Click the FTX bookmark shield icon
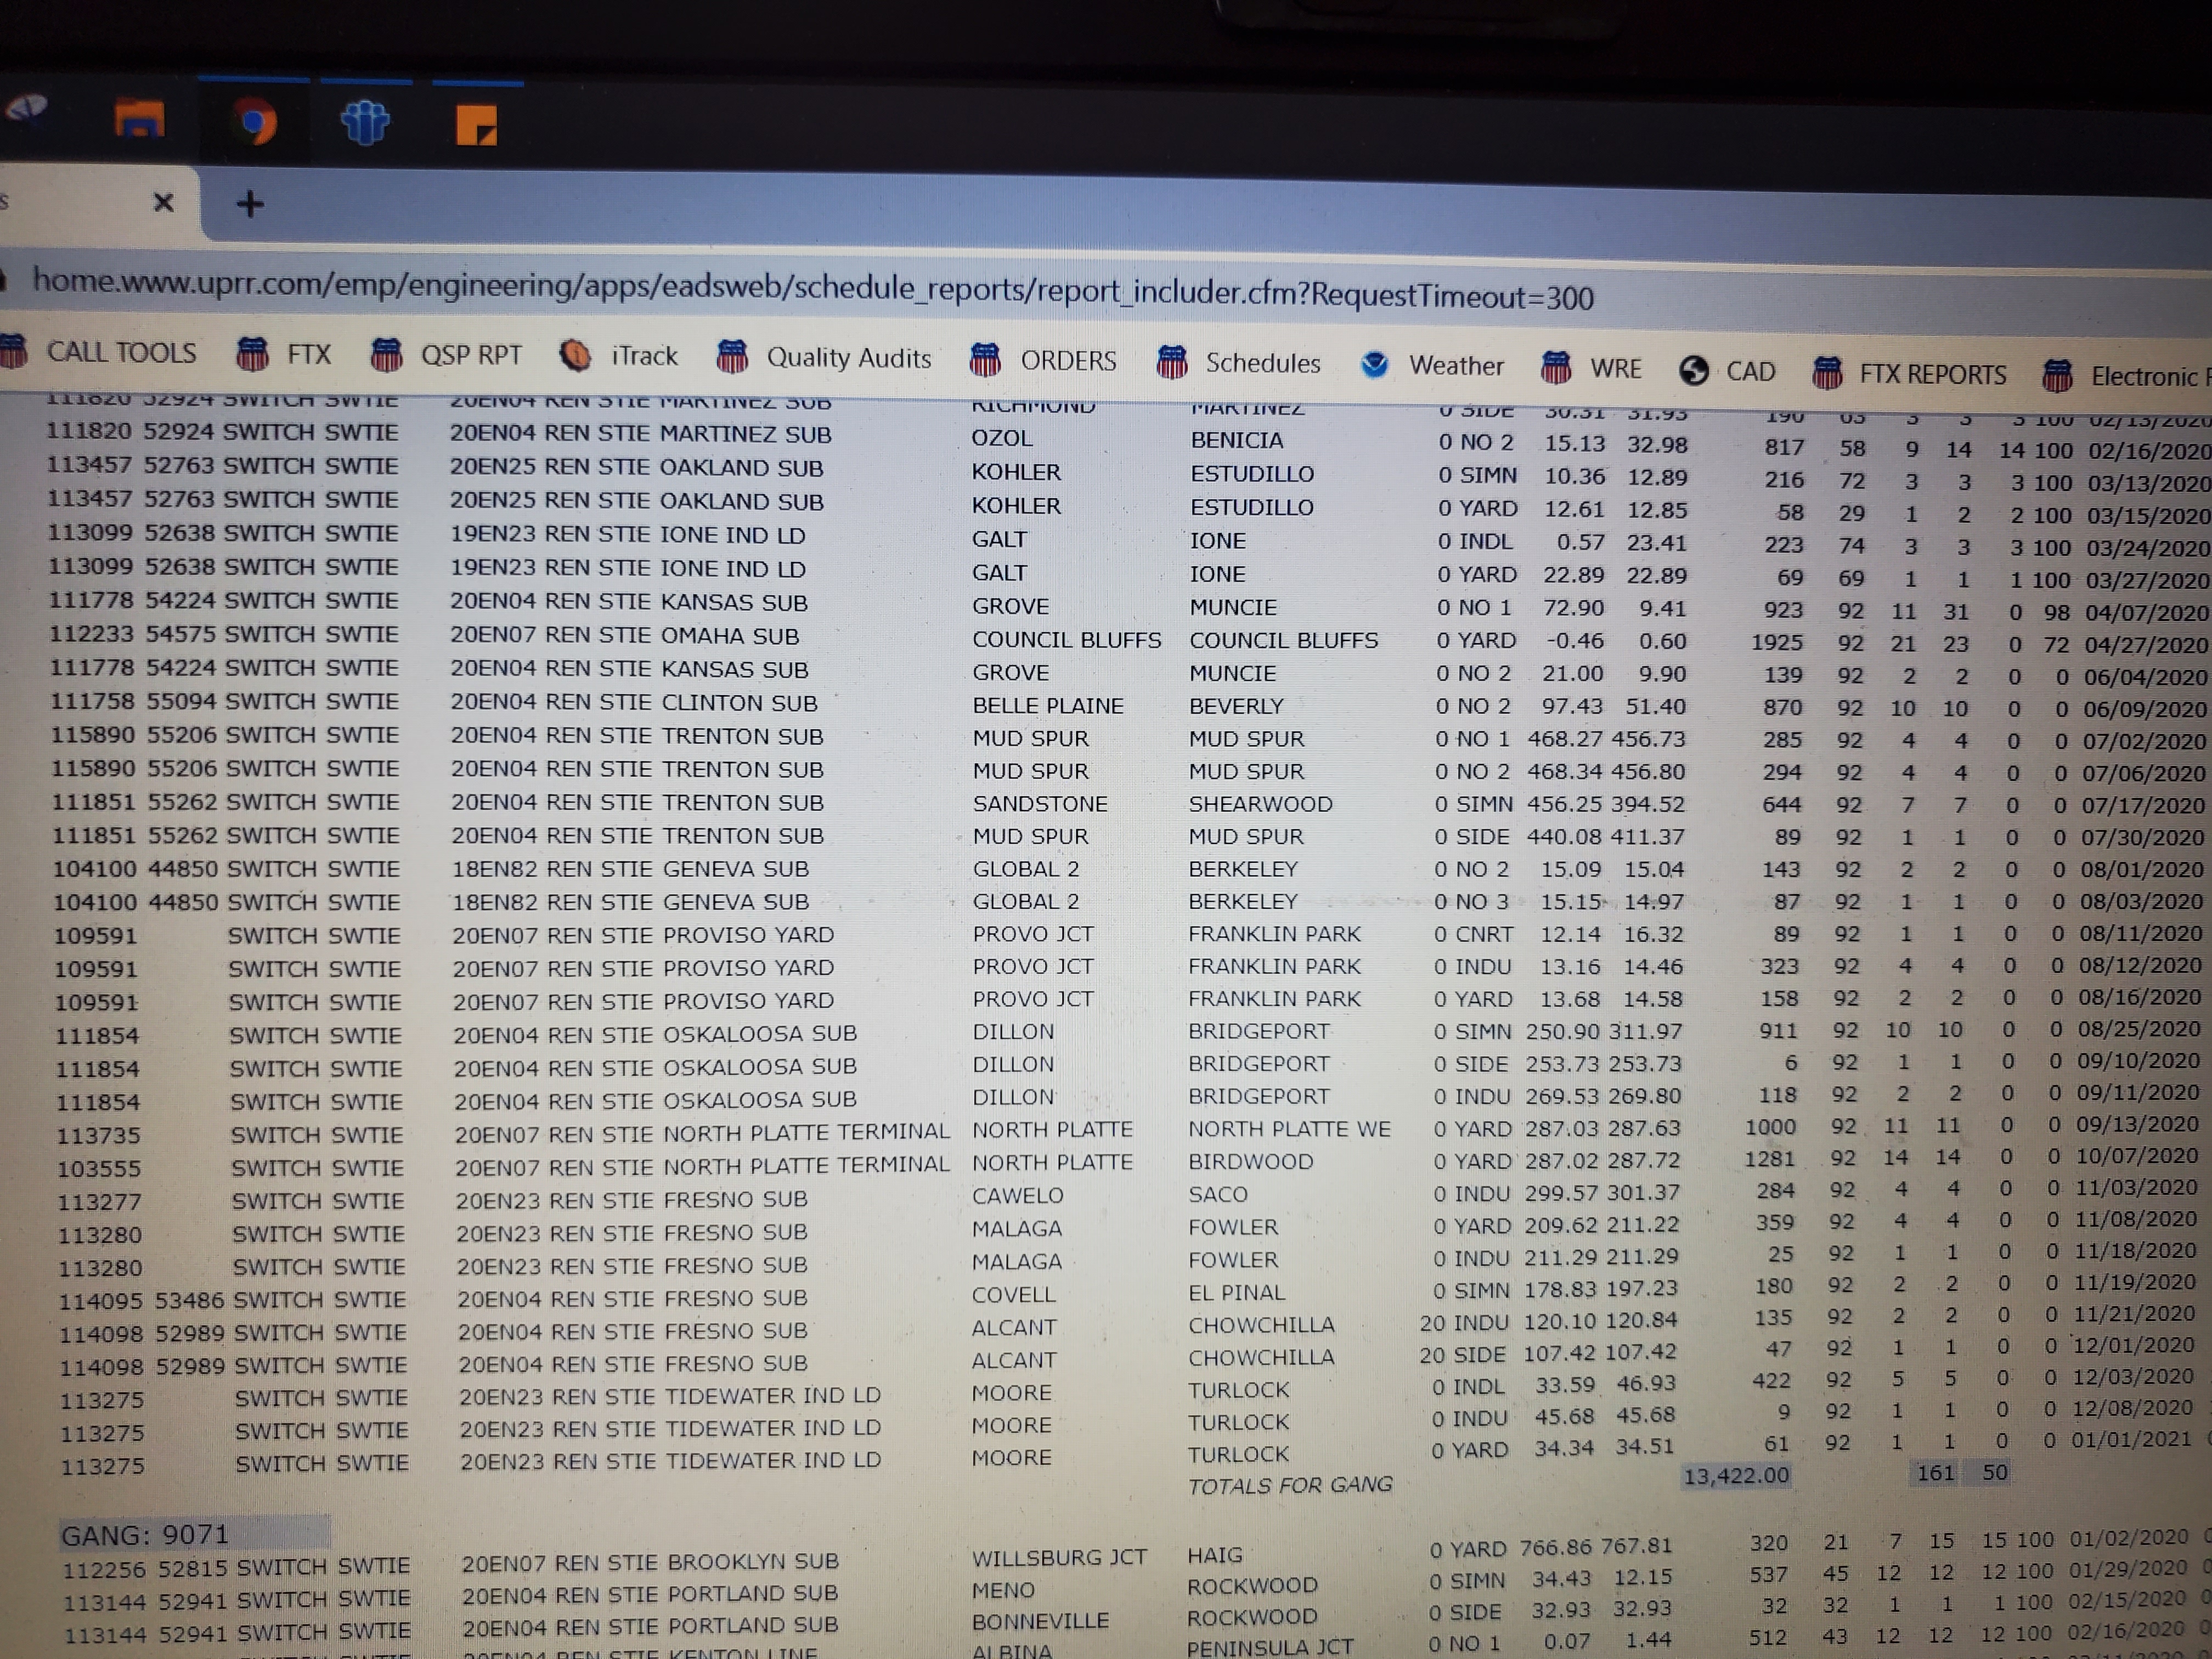This screenshot has height=1659, width=2212. click(252, 354)
